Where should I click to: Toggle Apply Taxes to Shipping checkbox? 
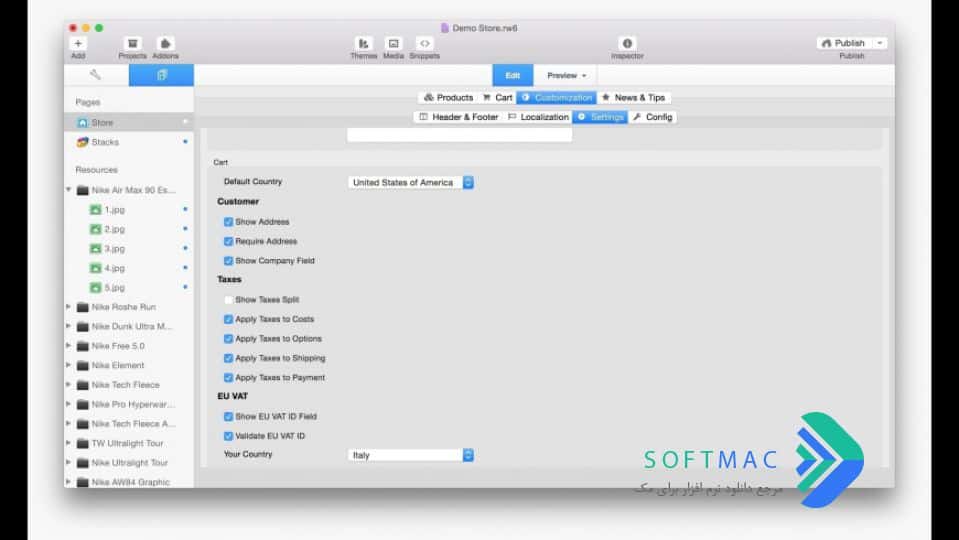point(228,358)
